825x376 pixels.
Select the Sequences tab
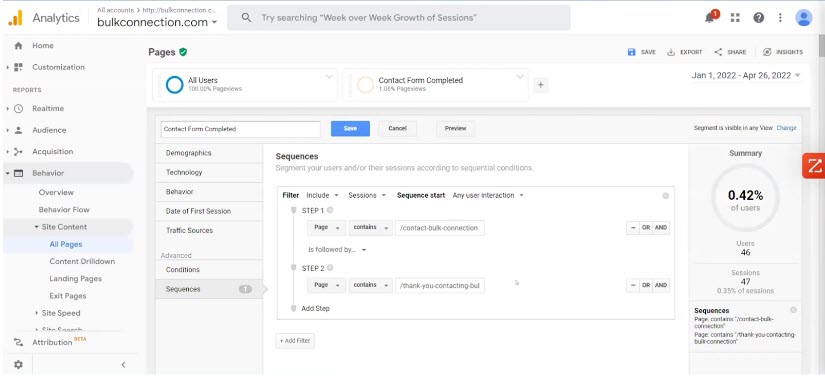pos(209,289)
